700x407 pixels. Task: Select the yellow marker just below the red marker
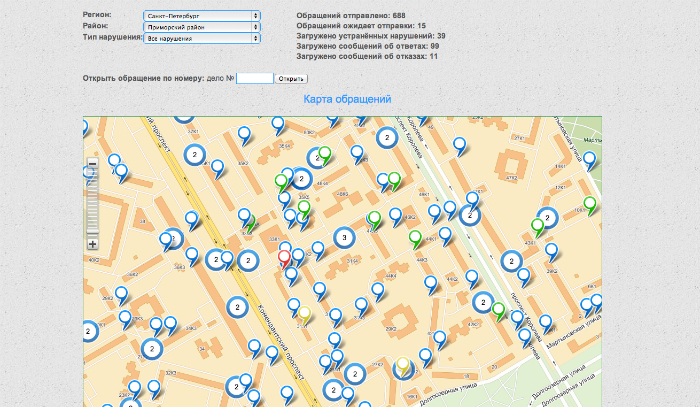pos(304,313)
